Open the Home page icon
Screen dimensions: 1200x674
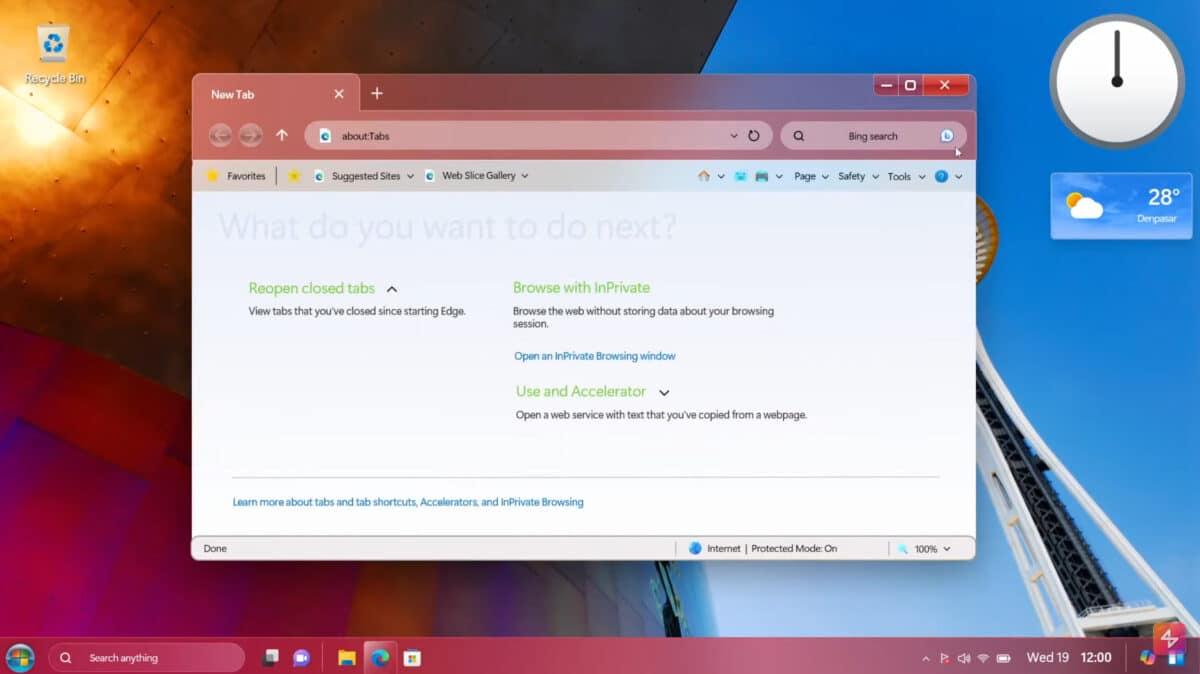[x=704, y=176]
